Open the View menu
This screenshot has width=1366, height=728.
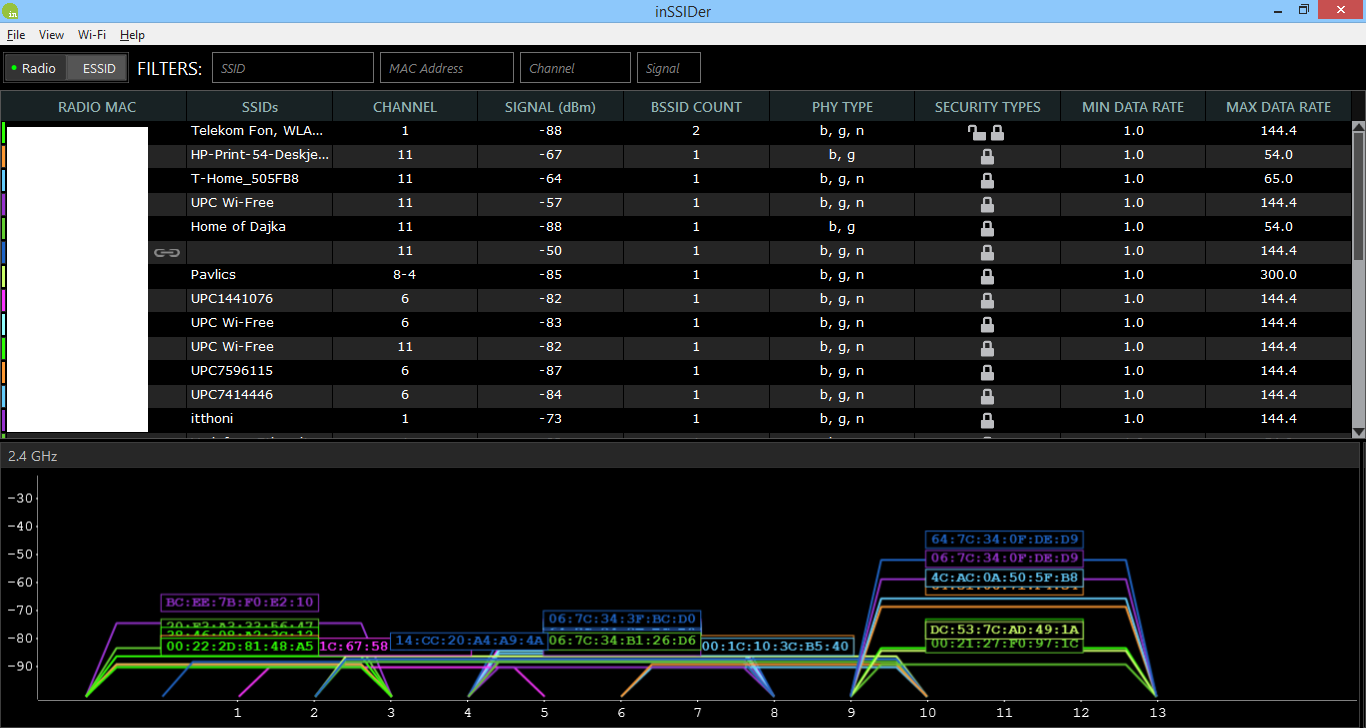(x=51, y=35)
